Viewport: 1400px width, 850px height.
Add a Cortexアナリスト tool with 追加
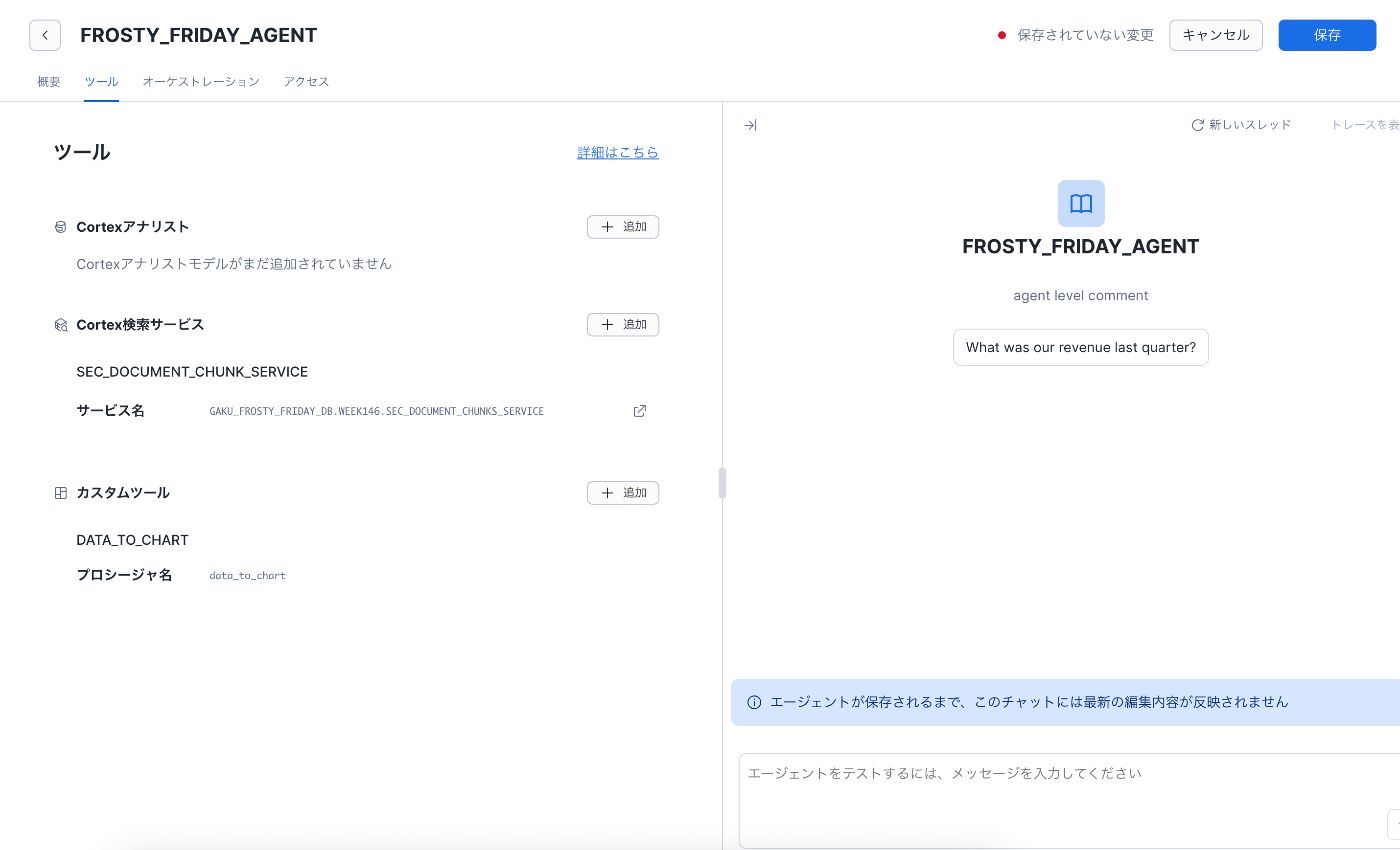(x=623, y=227)
